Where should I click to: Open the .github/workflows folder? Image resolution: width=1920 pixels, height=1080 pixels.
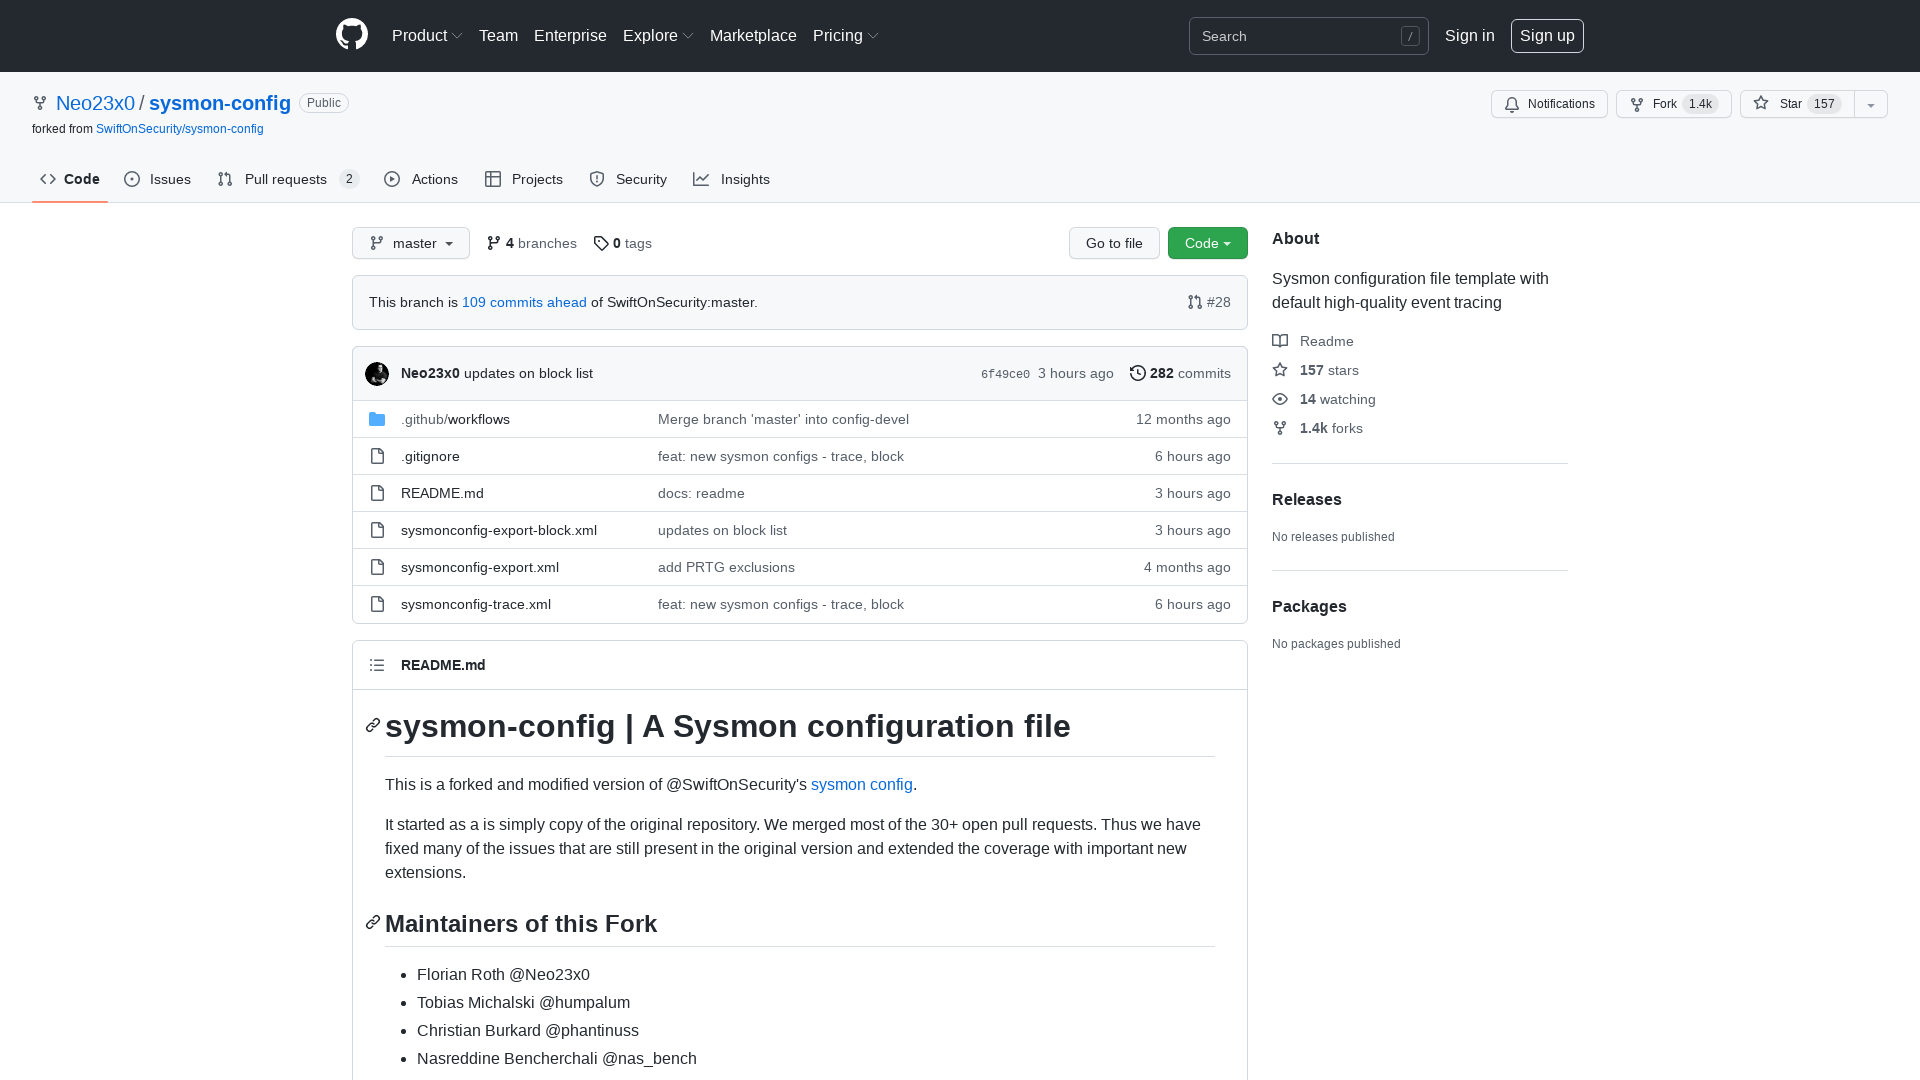[455, 419]
